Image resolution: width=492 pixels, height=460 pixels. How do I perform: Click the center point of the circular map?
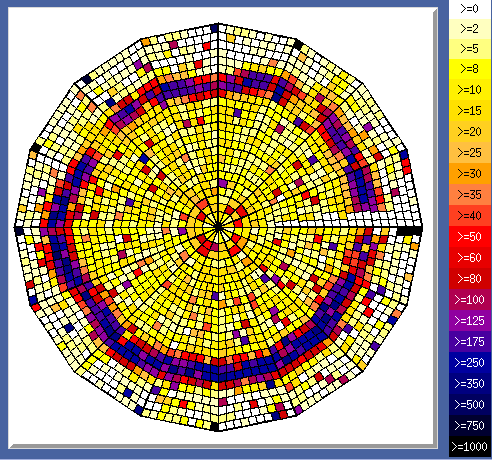click(218, 228)
